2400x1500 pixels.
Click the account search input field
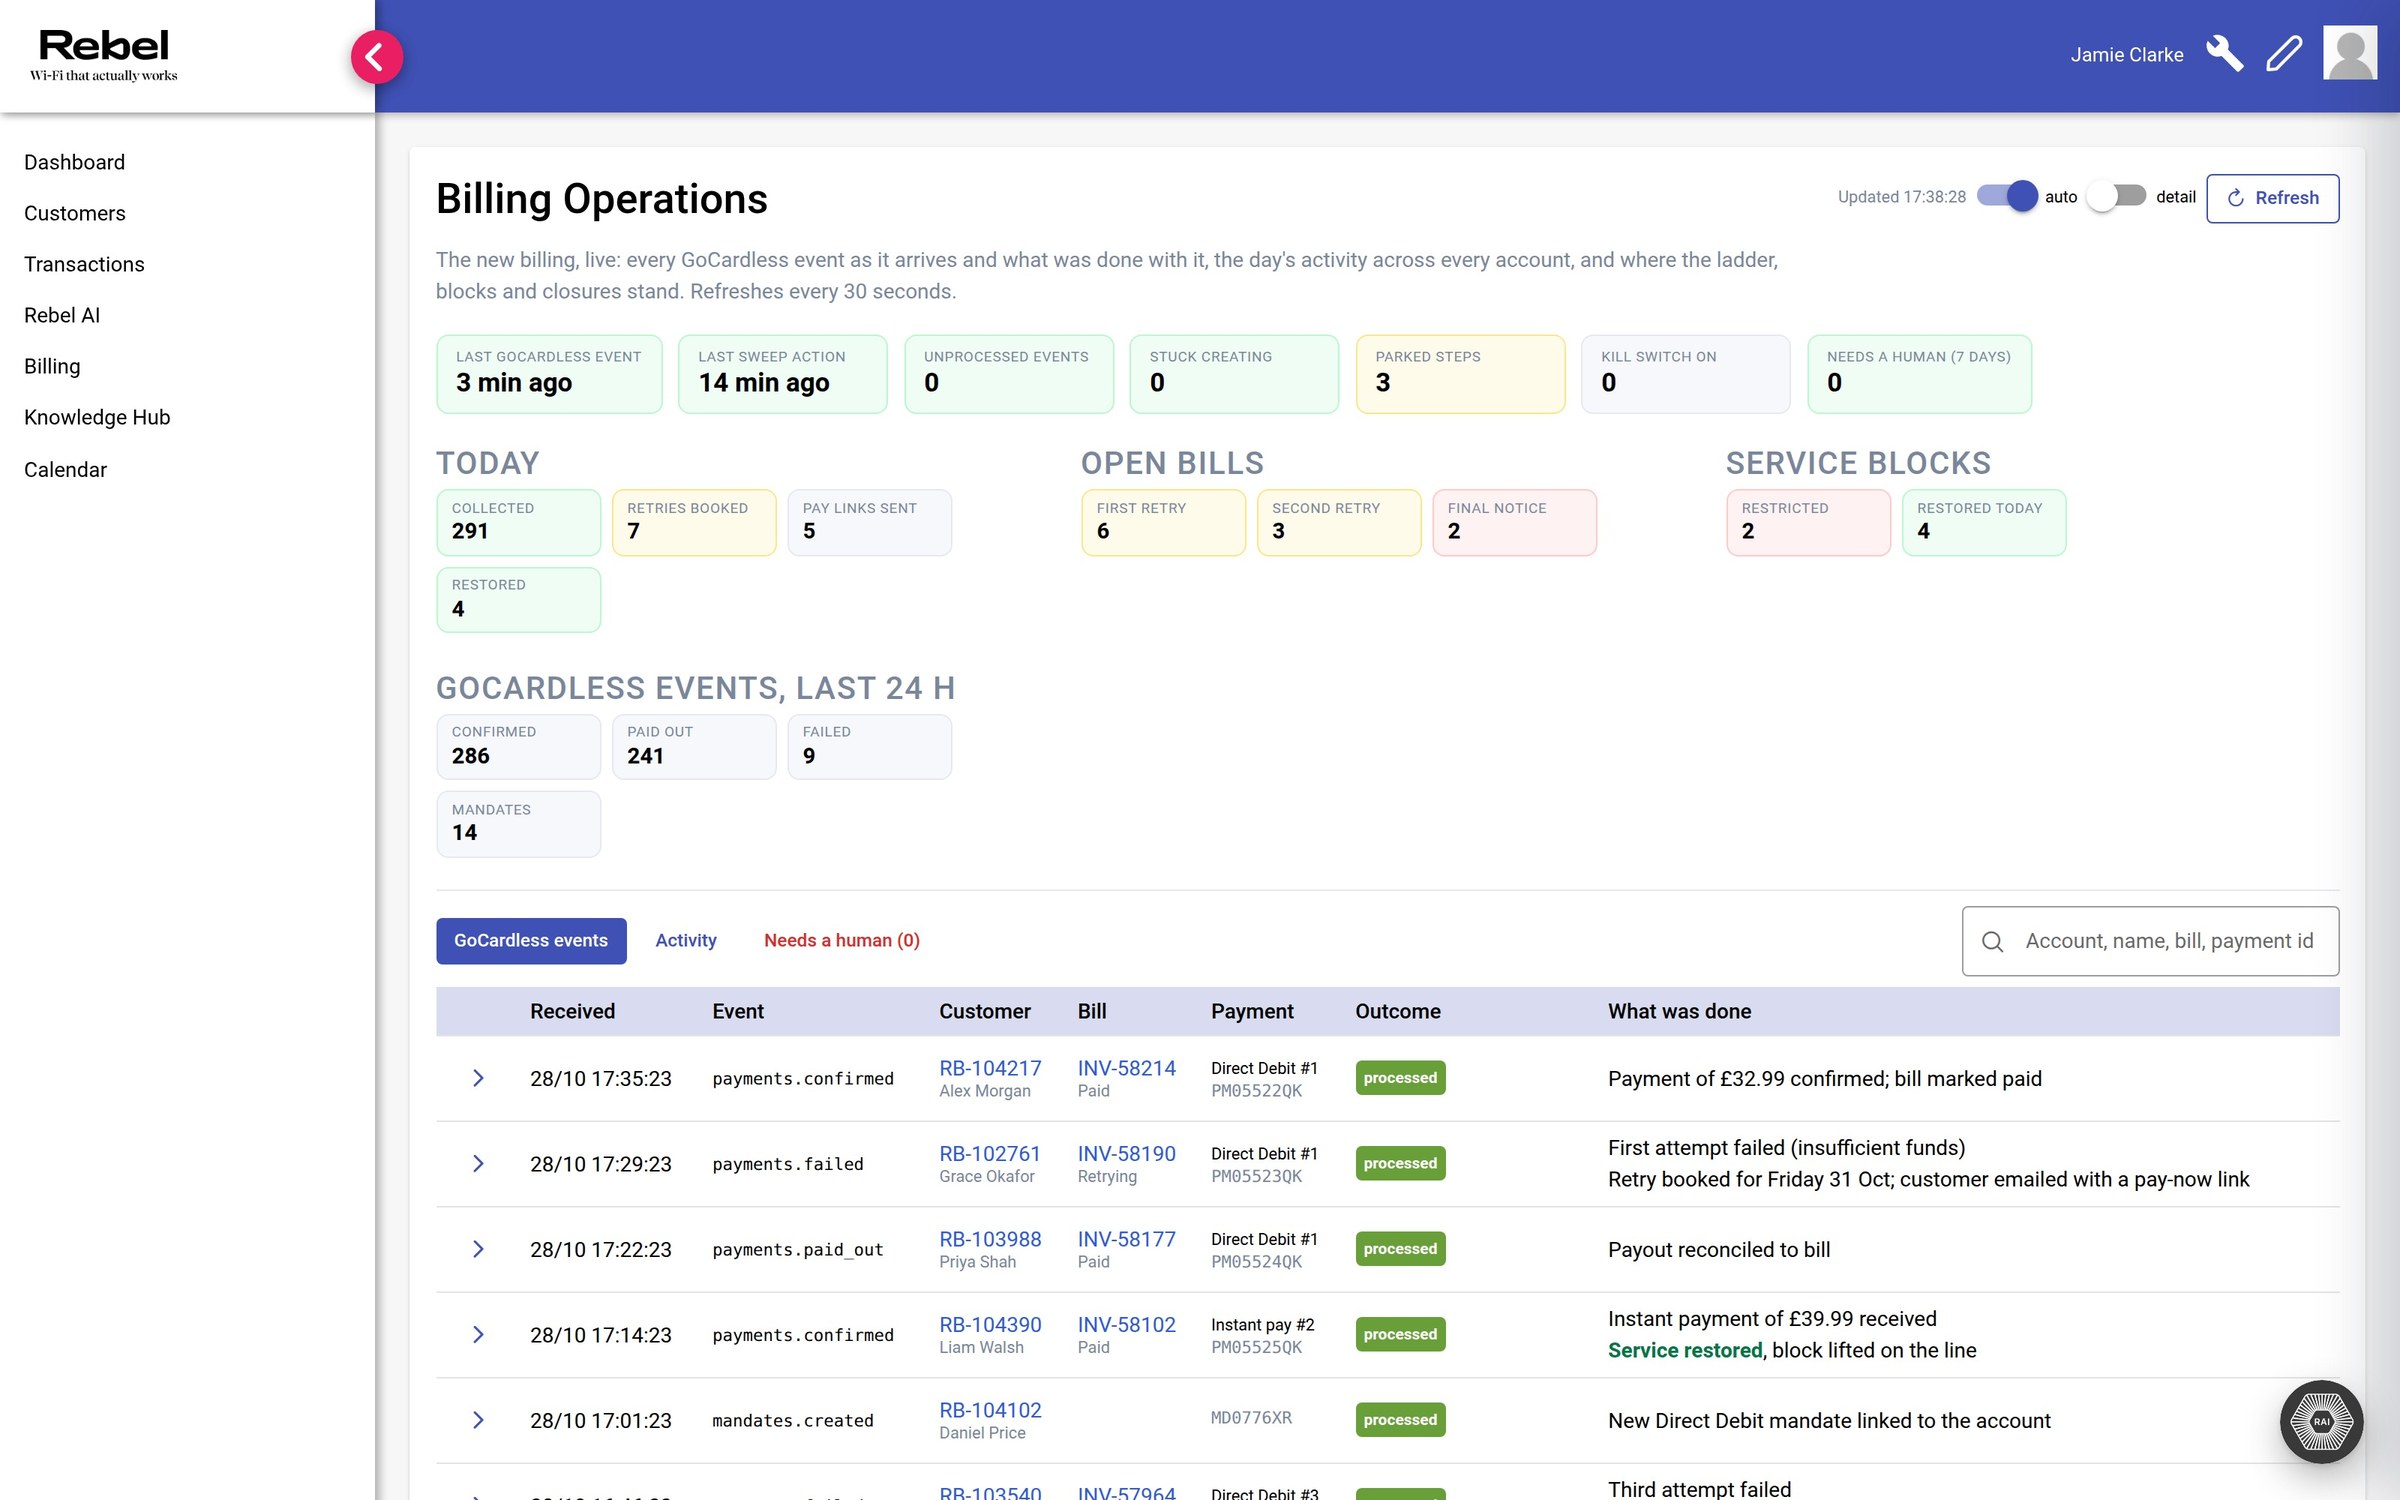click(x=2150, y=941)
